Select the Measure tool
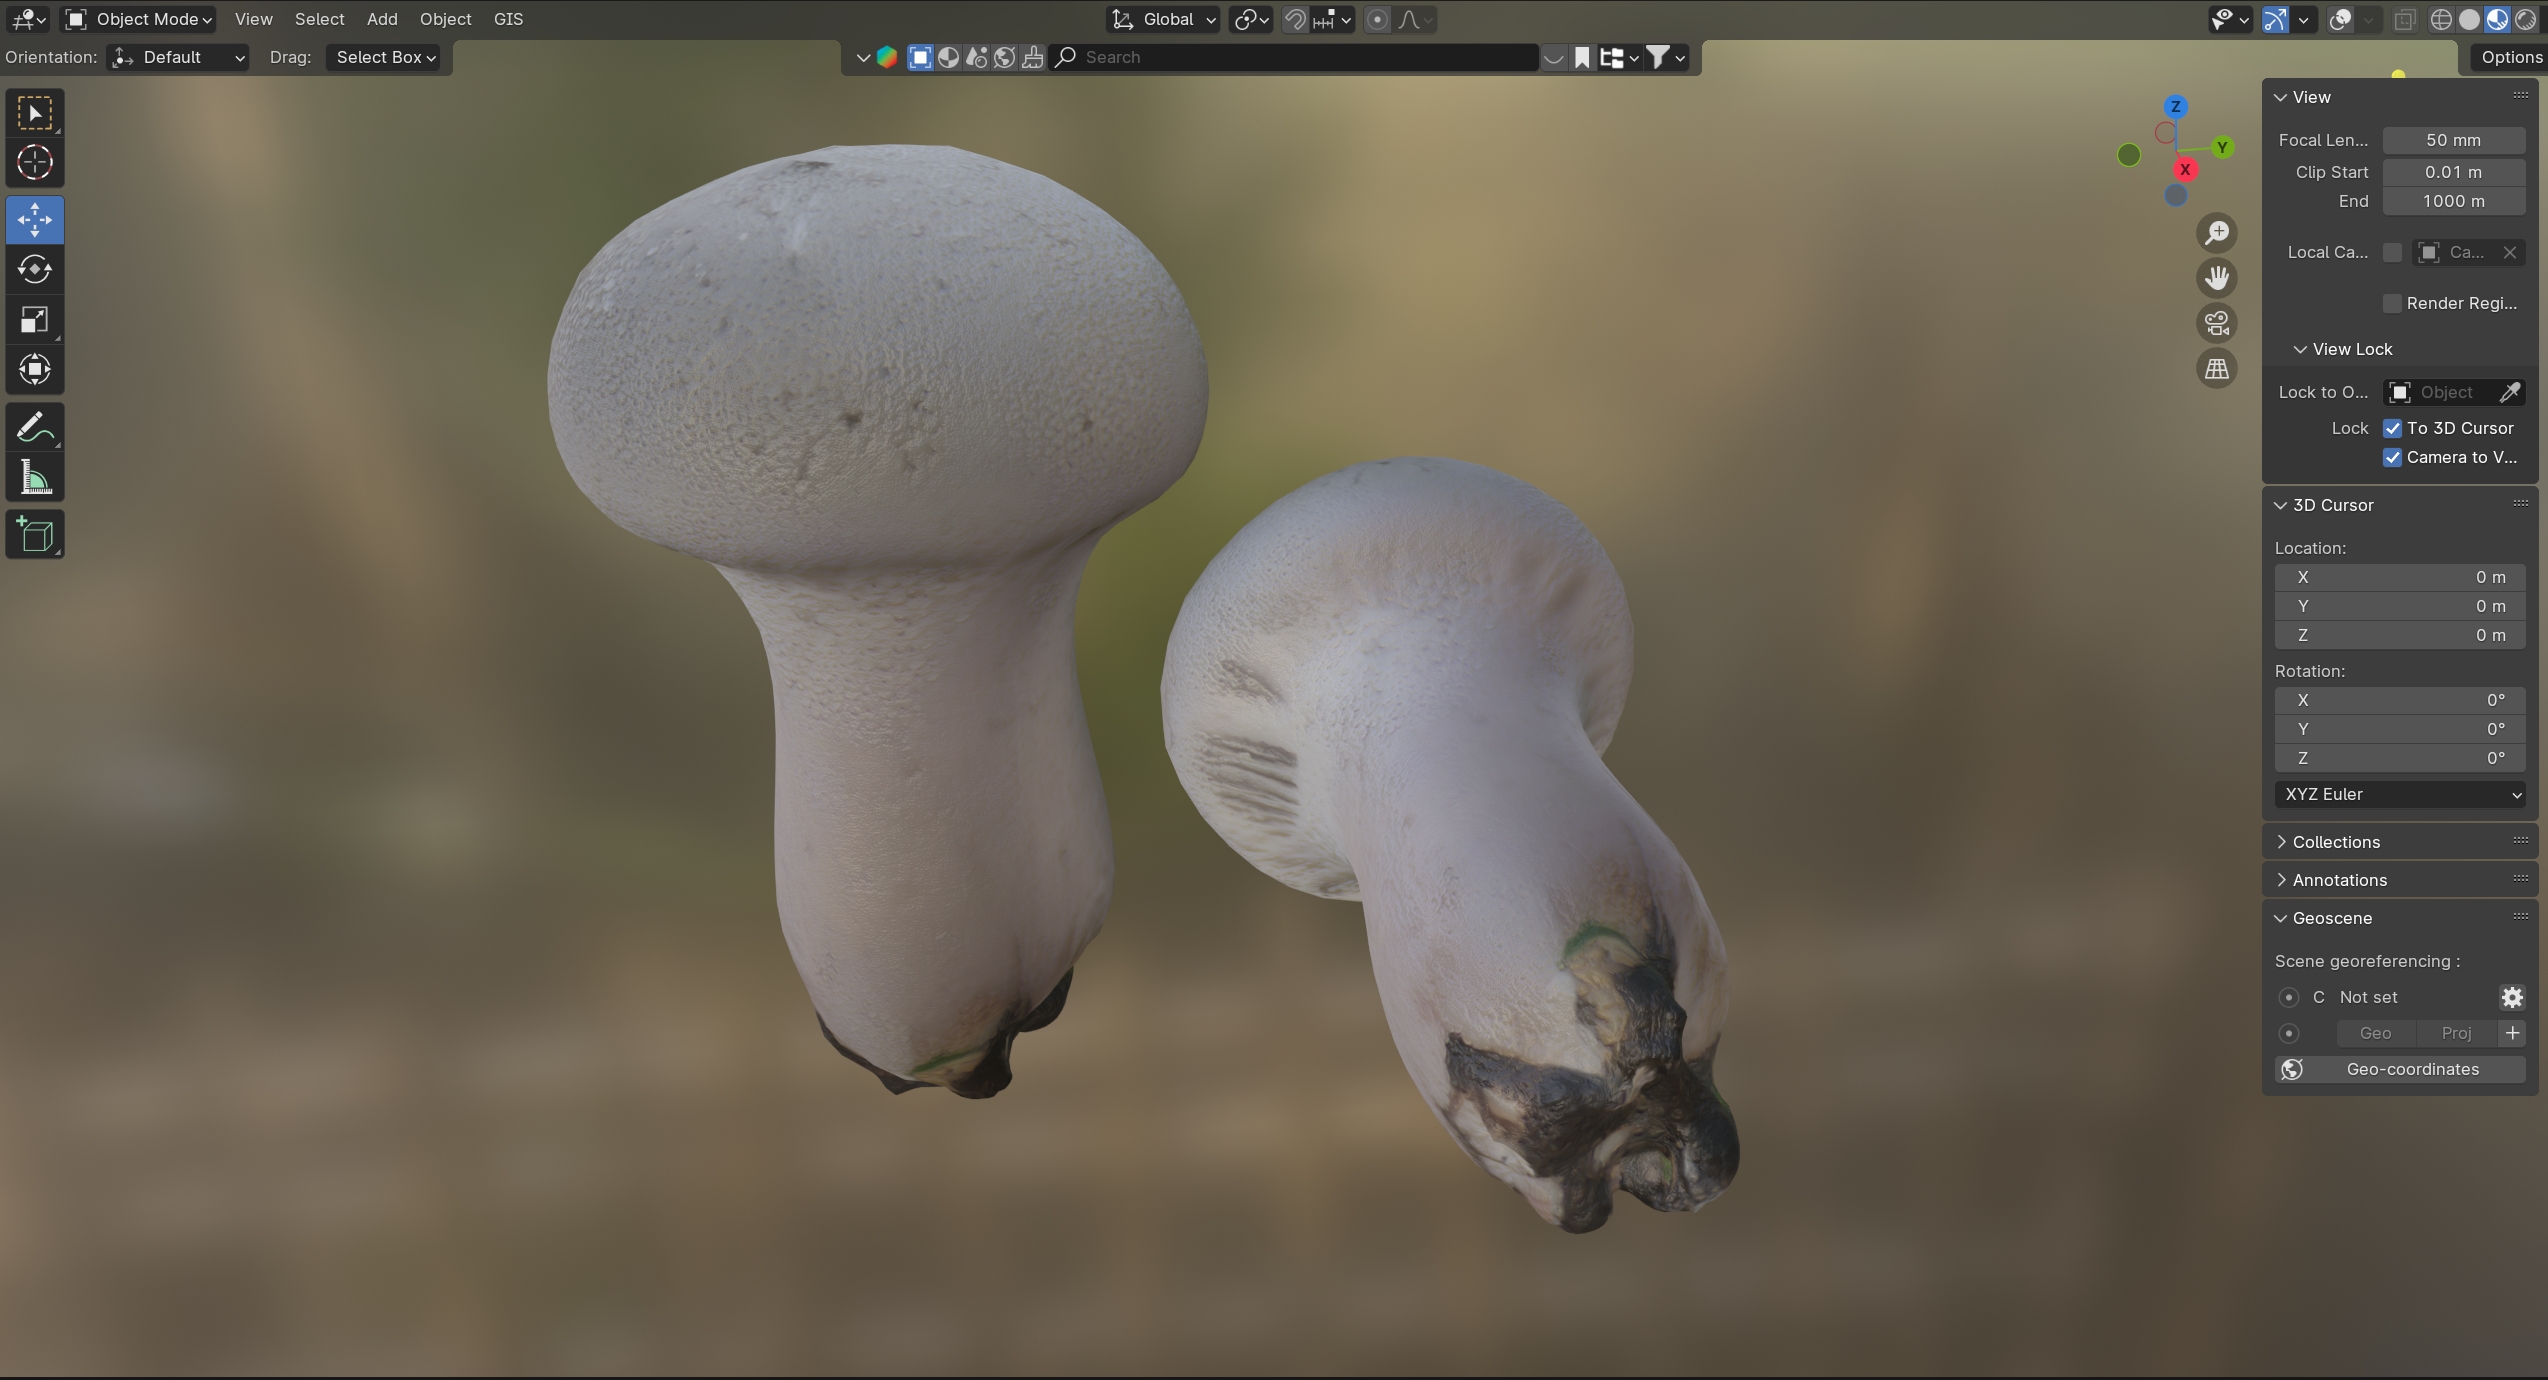 click(35, 479)
